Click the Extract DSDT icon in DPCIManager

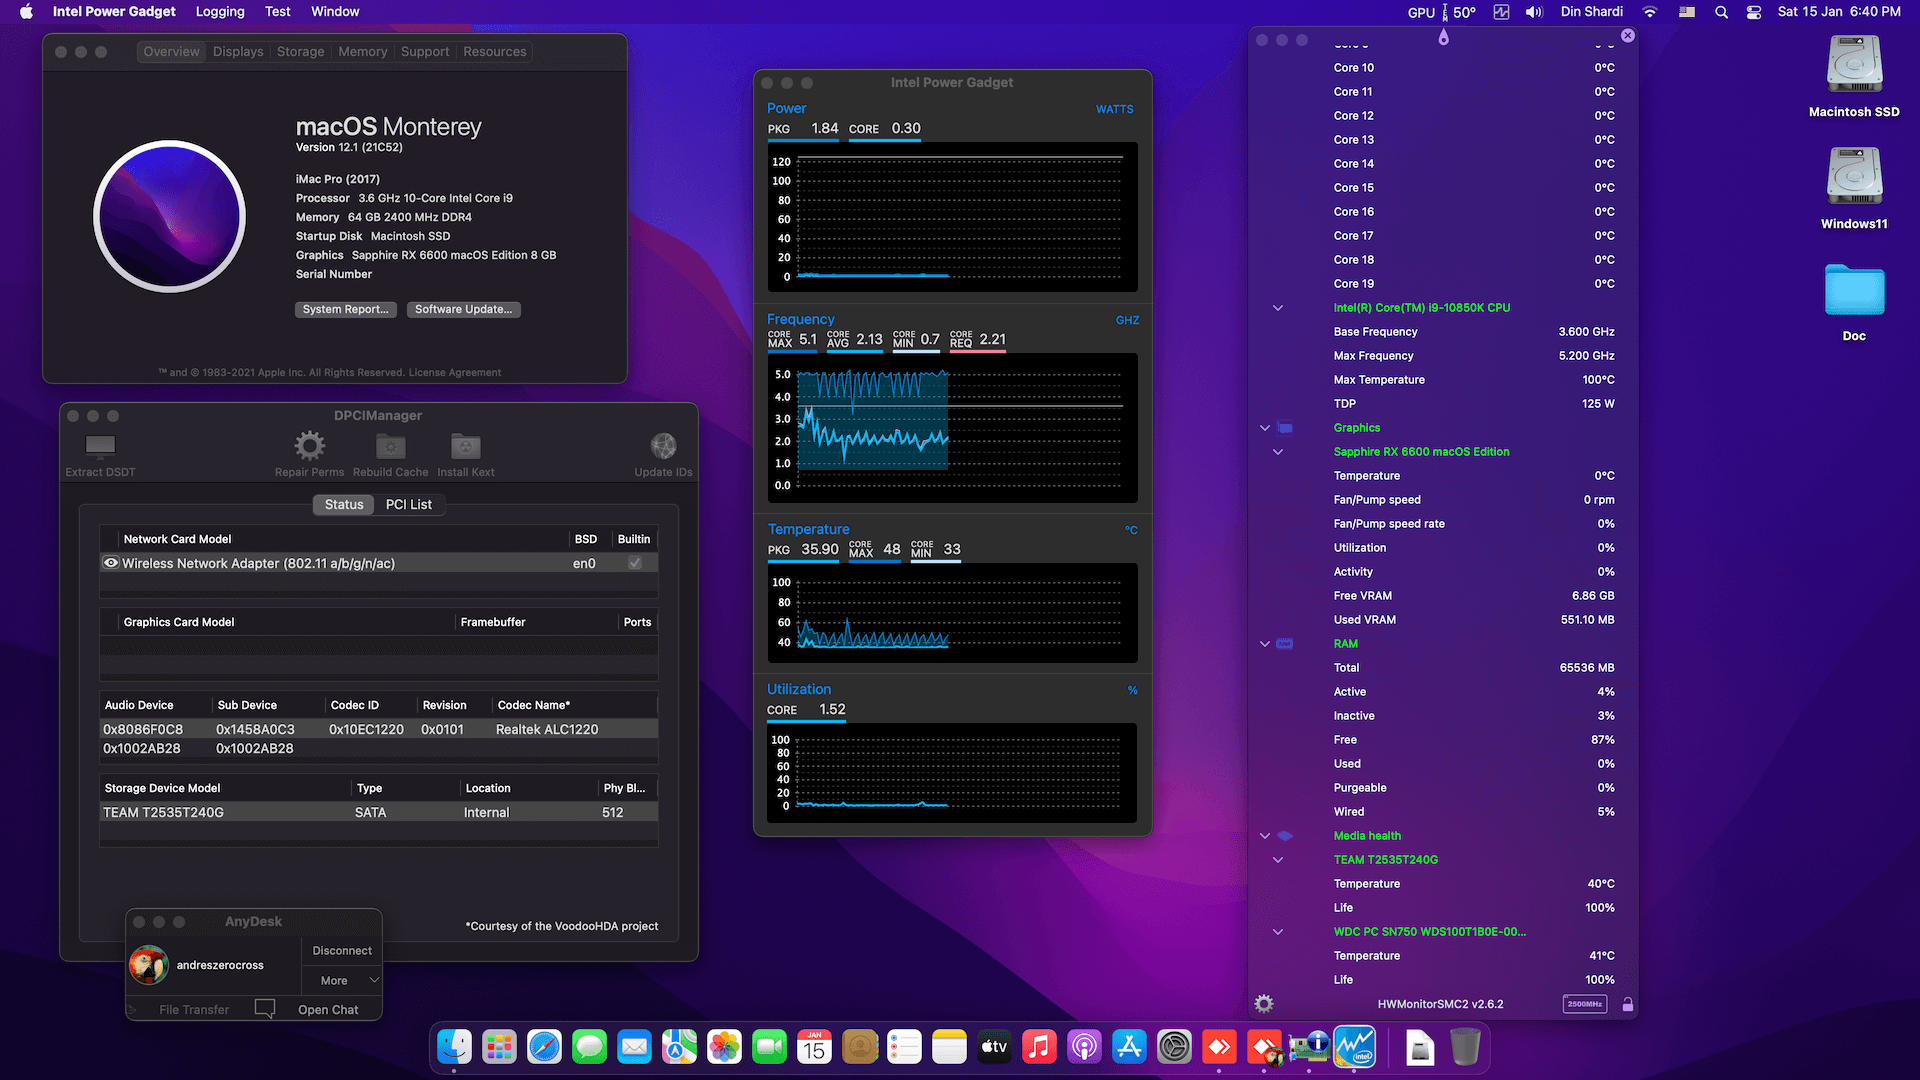tap(99, 447)
